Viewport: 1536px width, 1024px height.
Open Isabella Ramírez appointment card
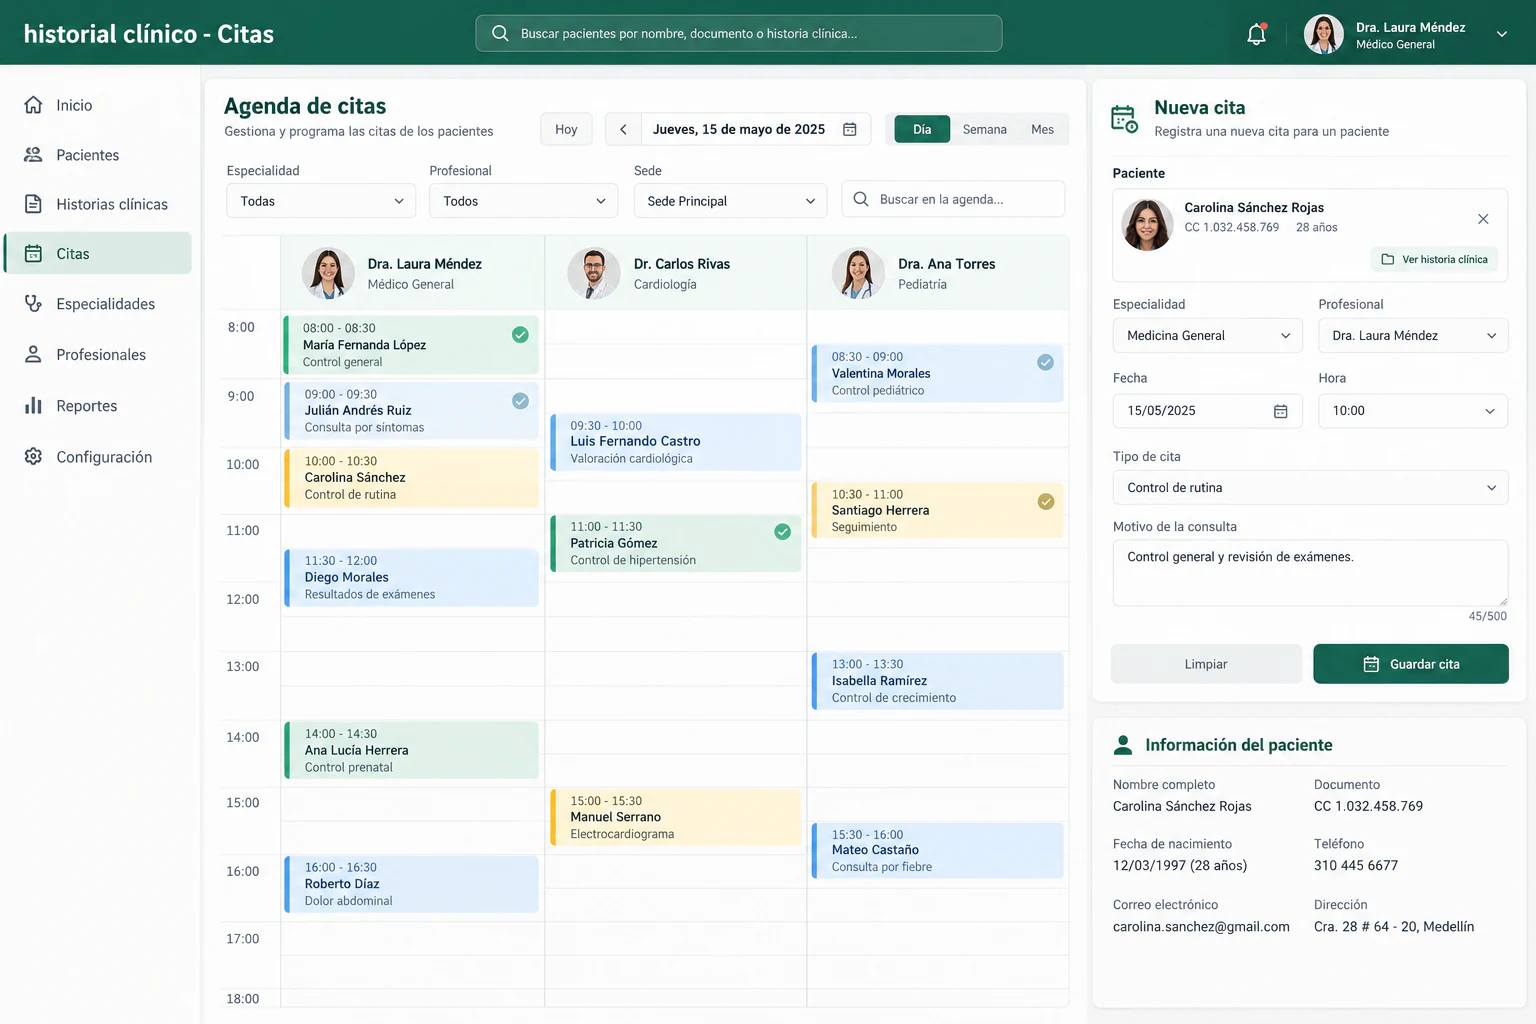click(x=938, y=681)
